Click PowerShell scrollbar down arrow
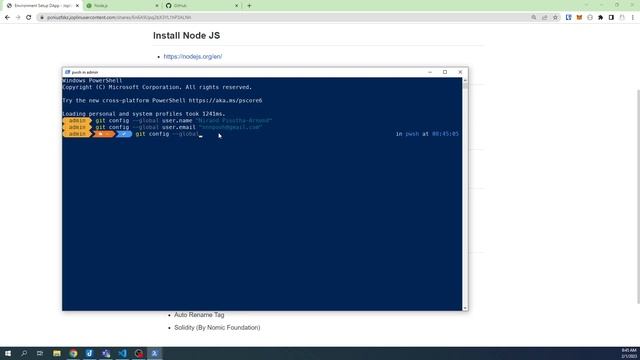This screenshot has width=640, height=360. point(465,308)
